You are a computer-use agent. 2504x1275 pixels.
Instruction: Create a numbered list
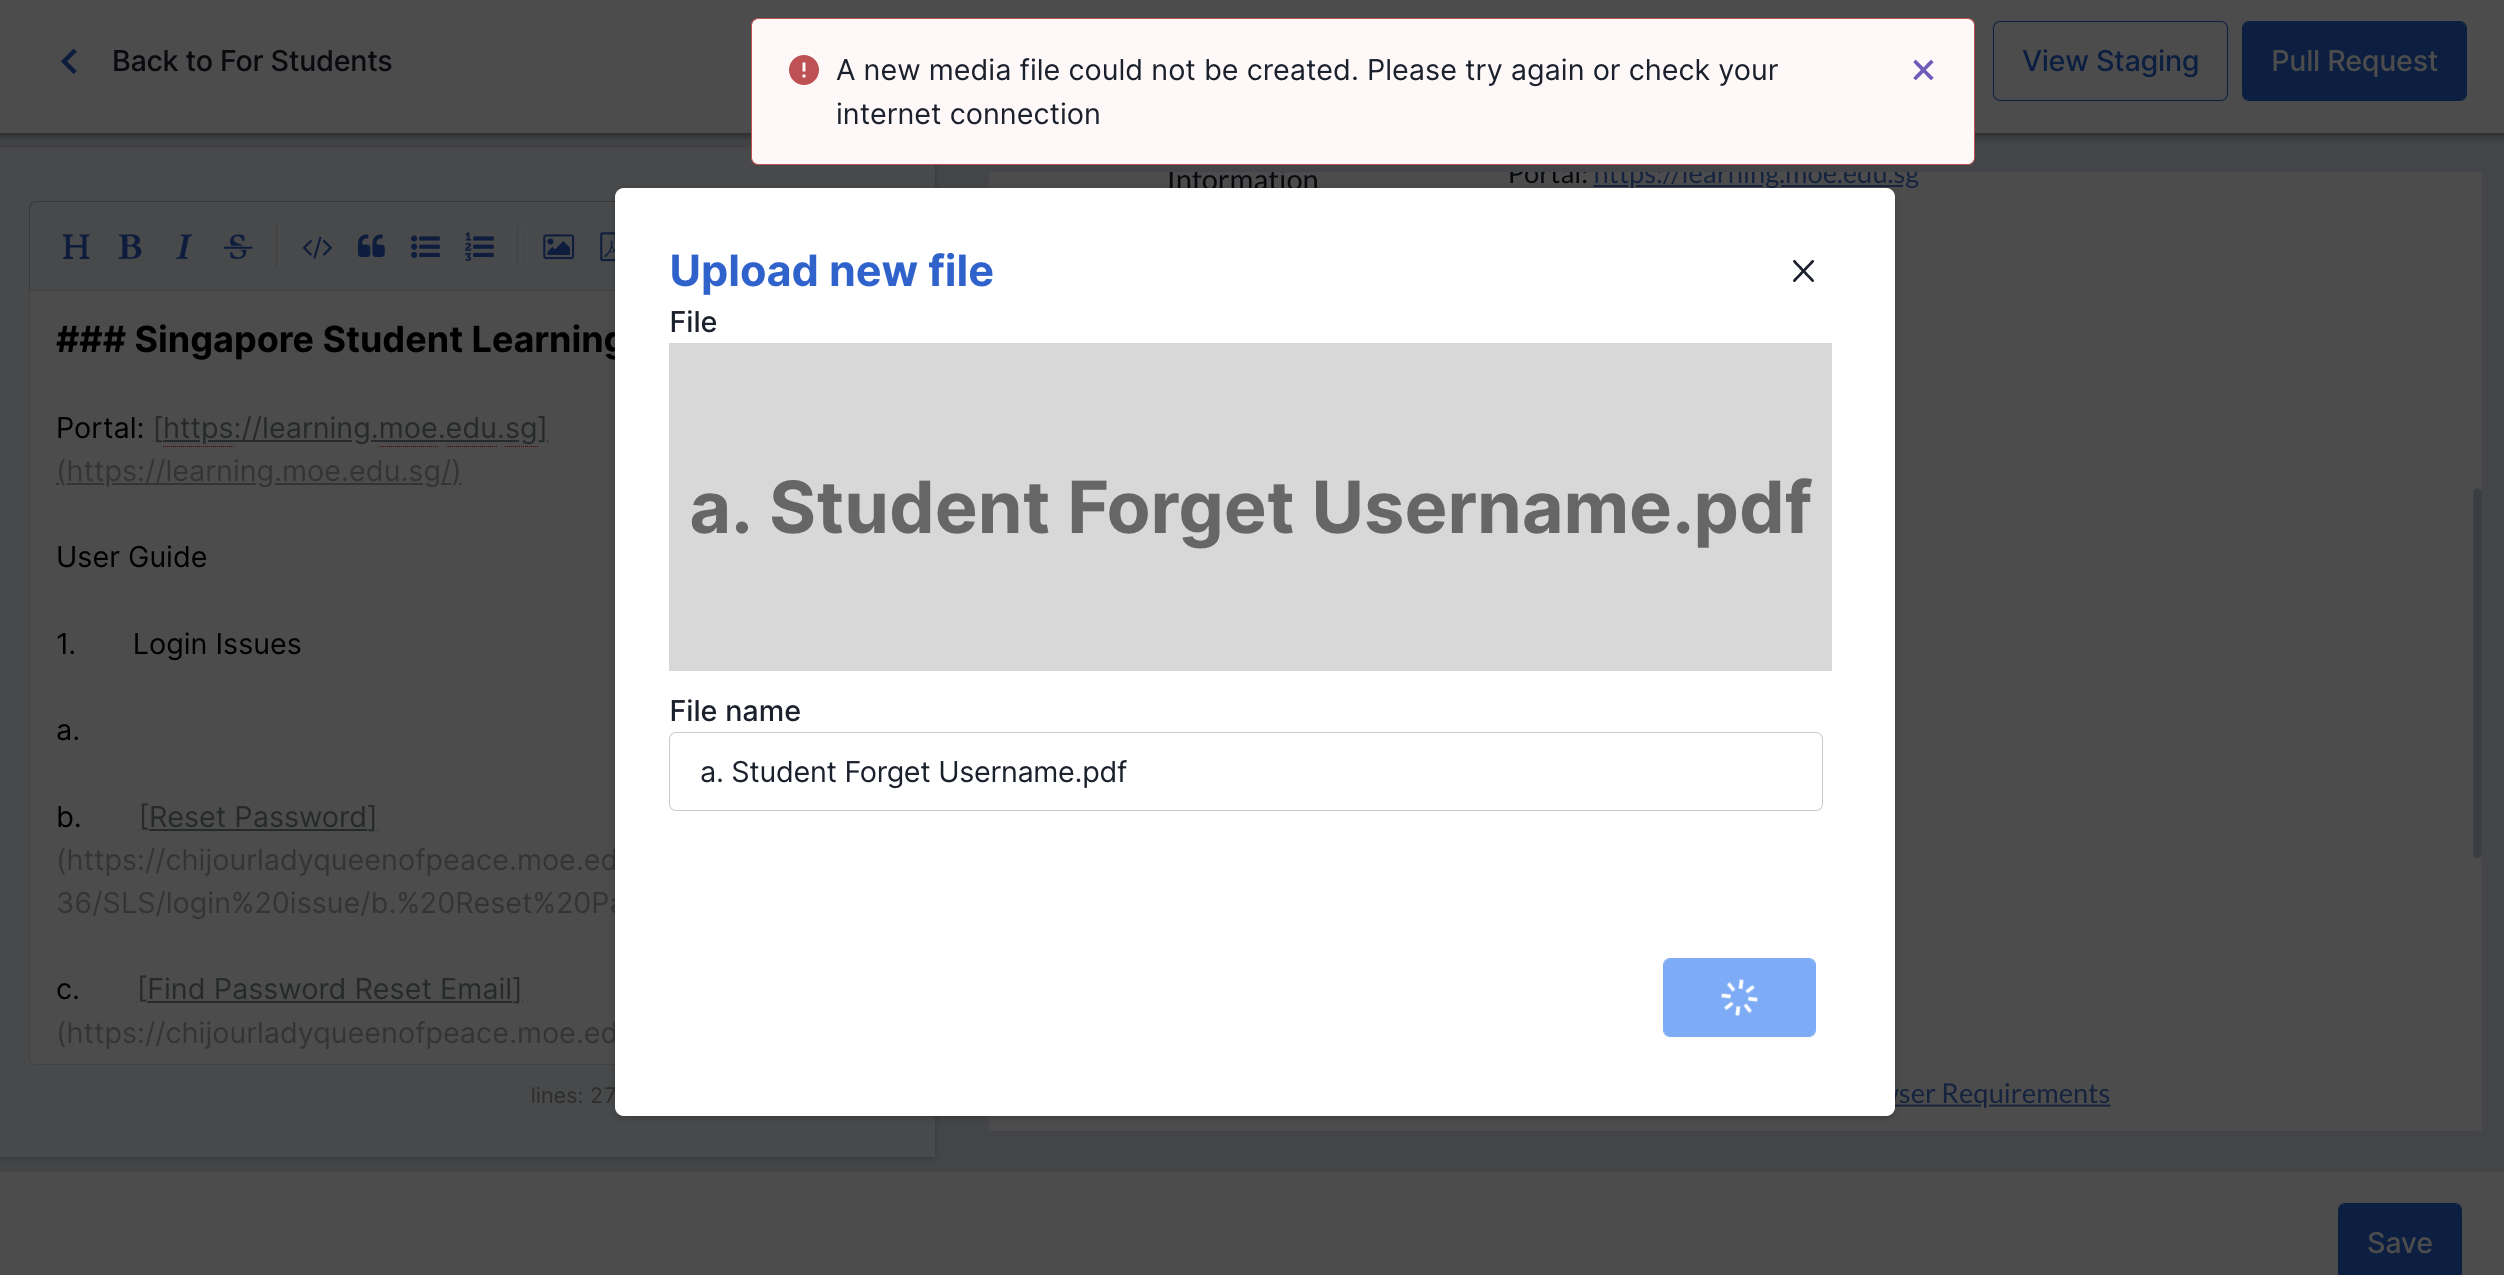[478, 247]
